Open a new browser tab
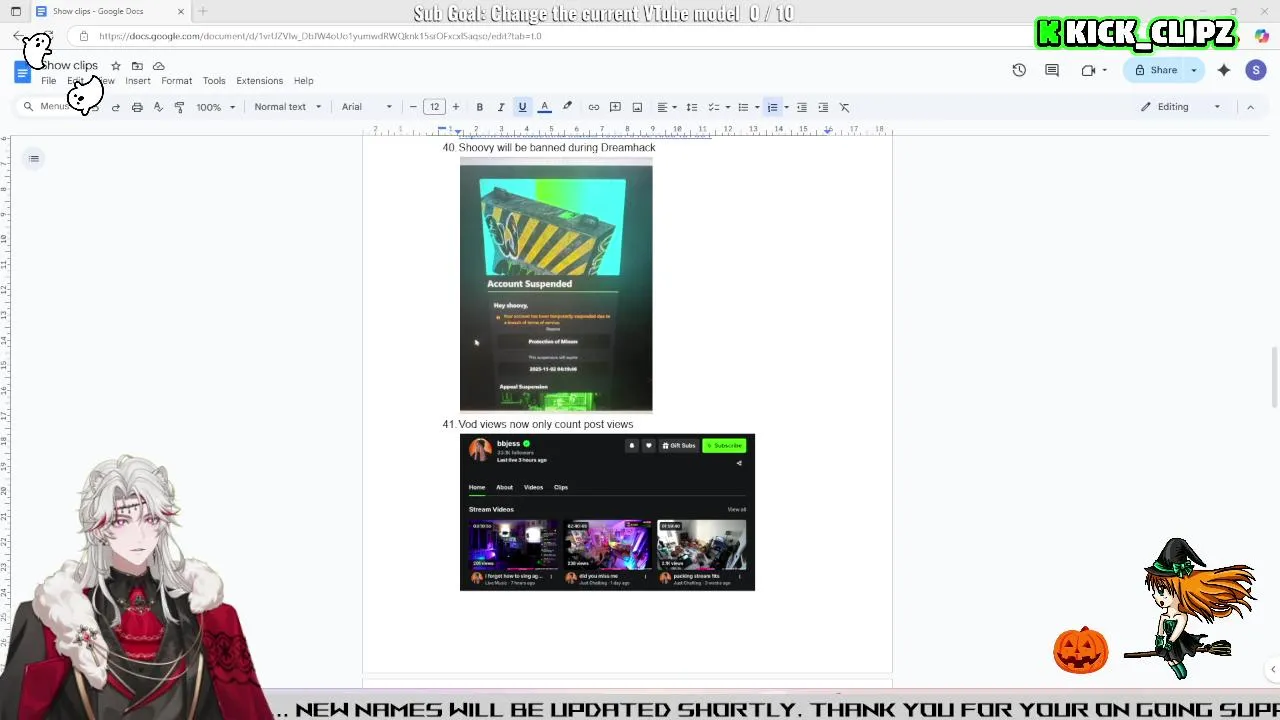The image size is (1280, 720). [x=203, y=11]
